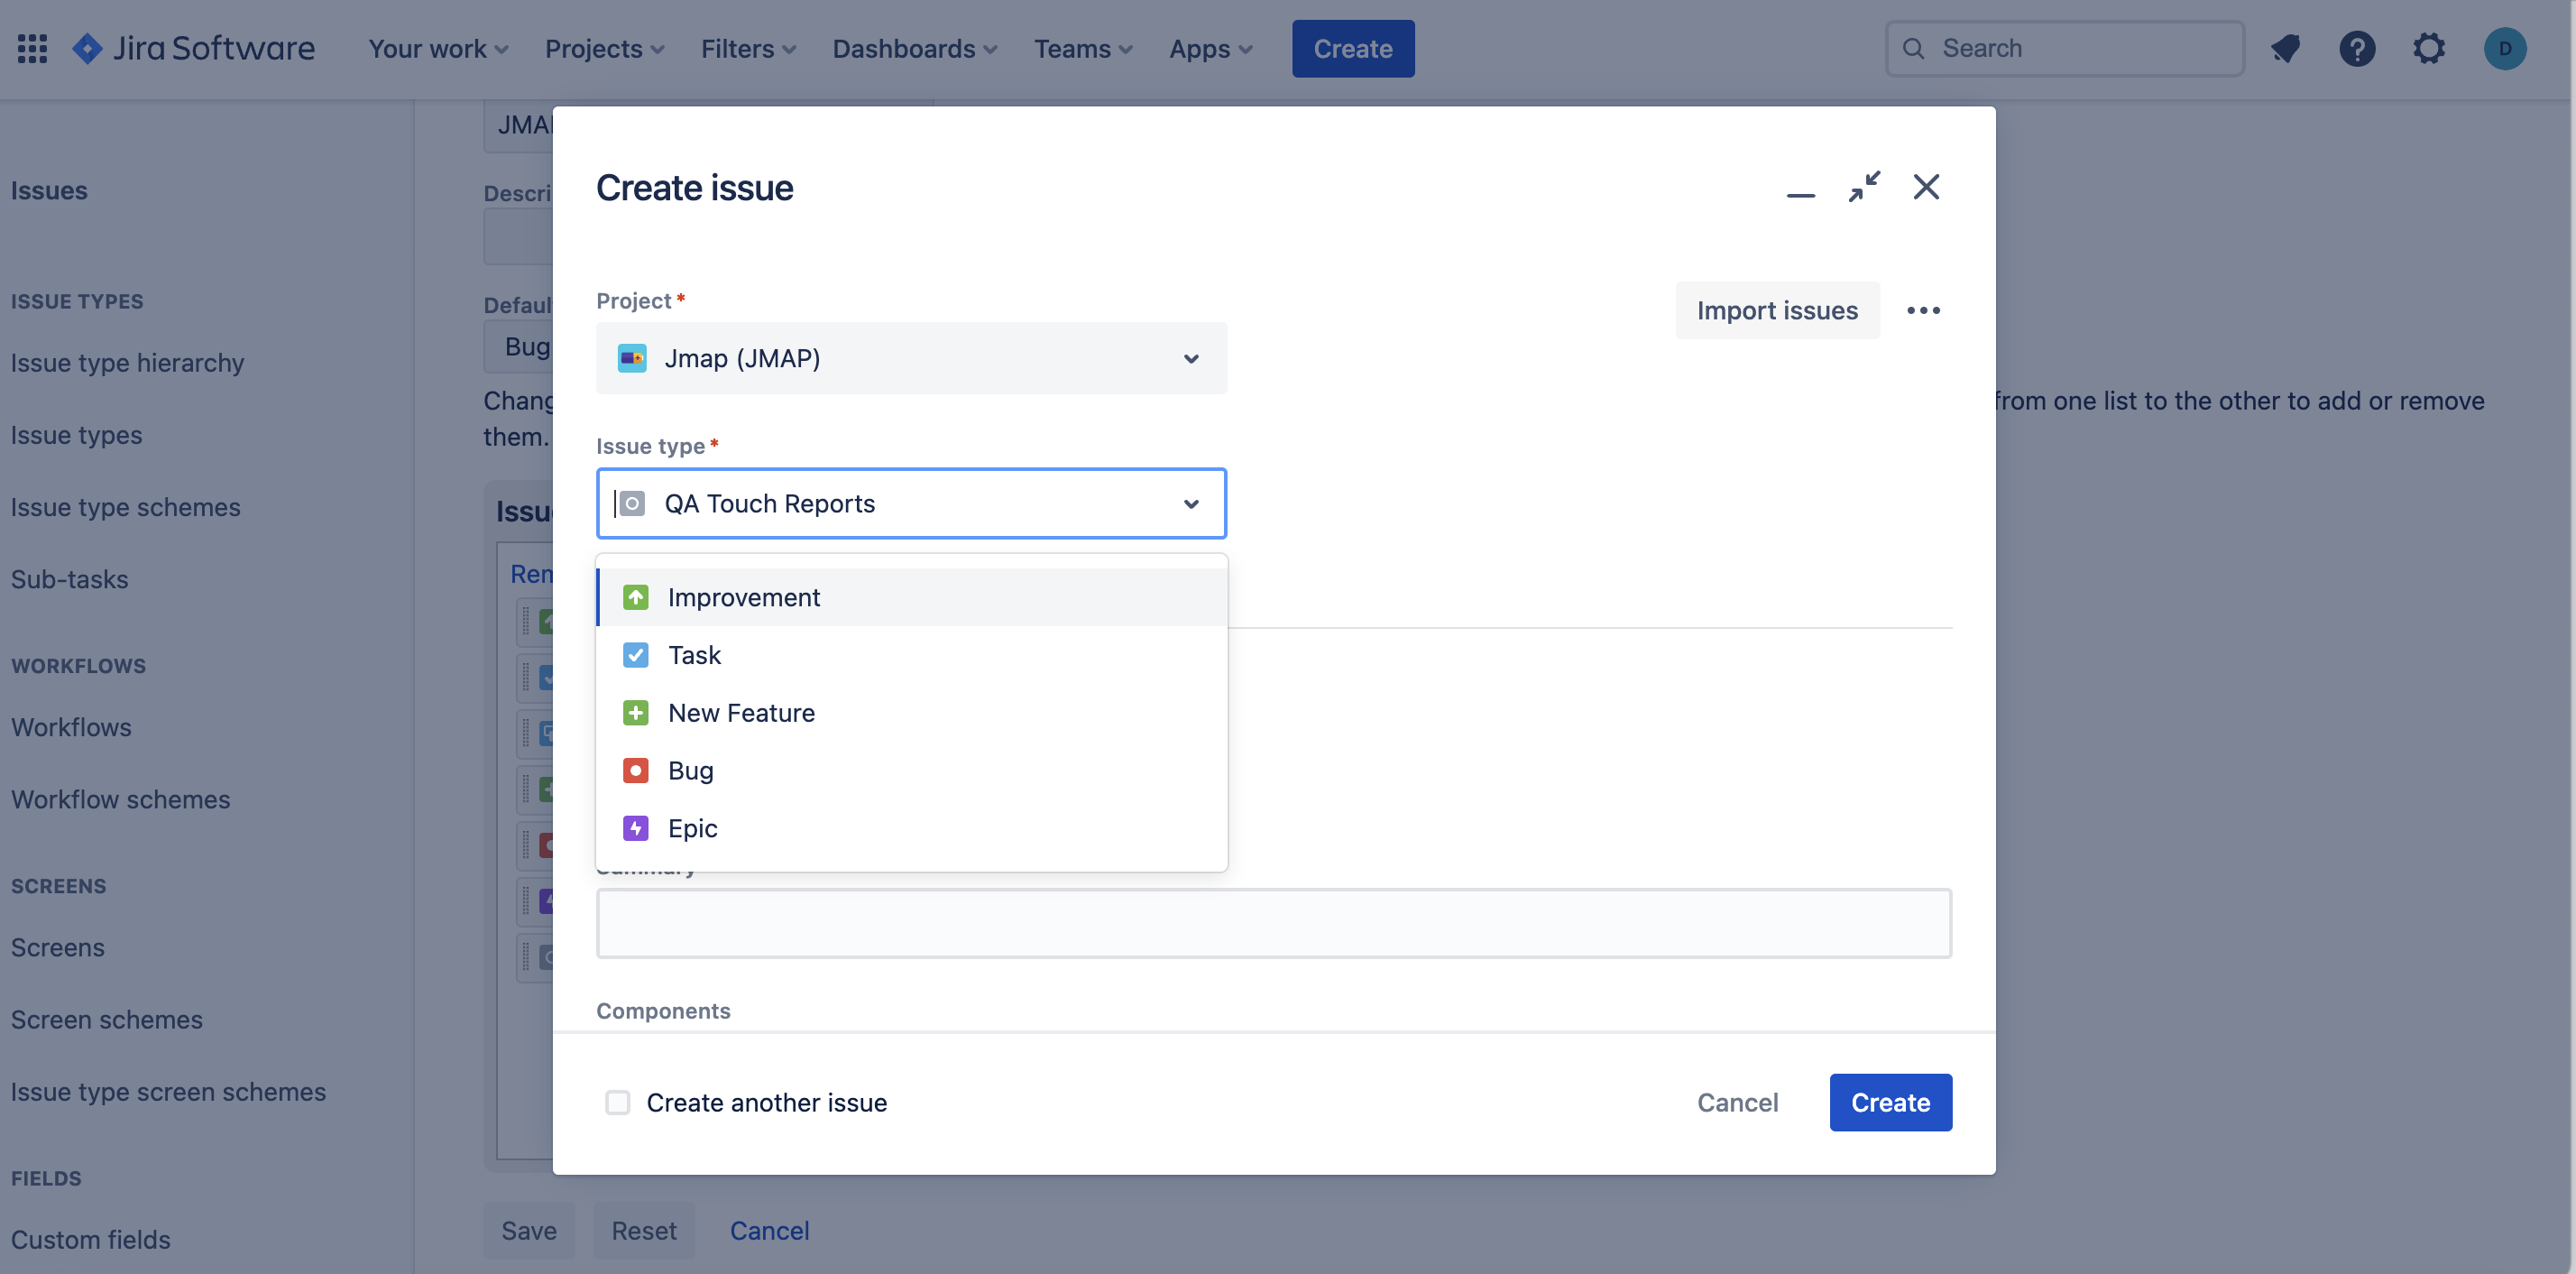Open the Filters dropdown menu
2576x1274 pixels.
click(748, 48)
